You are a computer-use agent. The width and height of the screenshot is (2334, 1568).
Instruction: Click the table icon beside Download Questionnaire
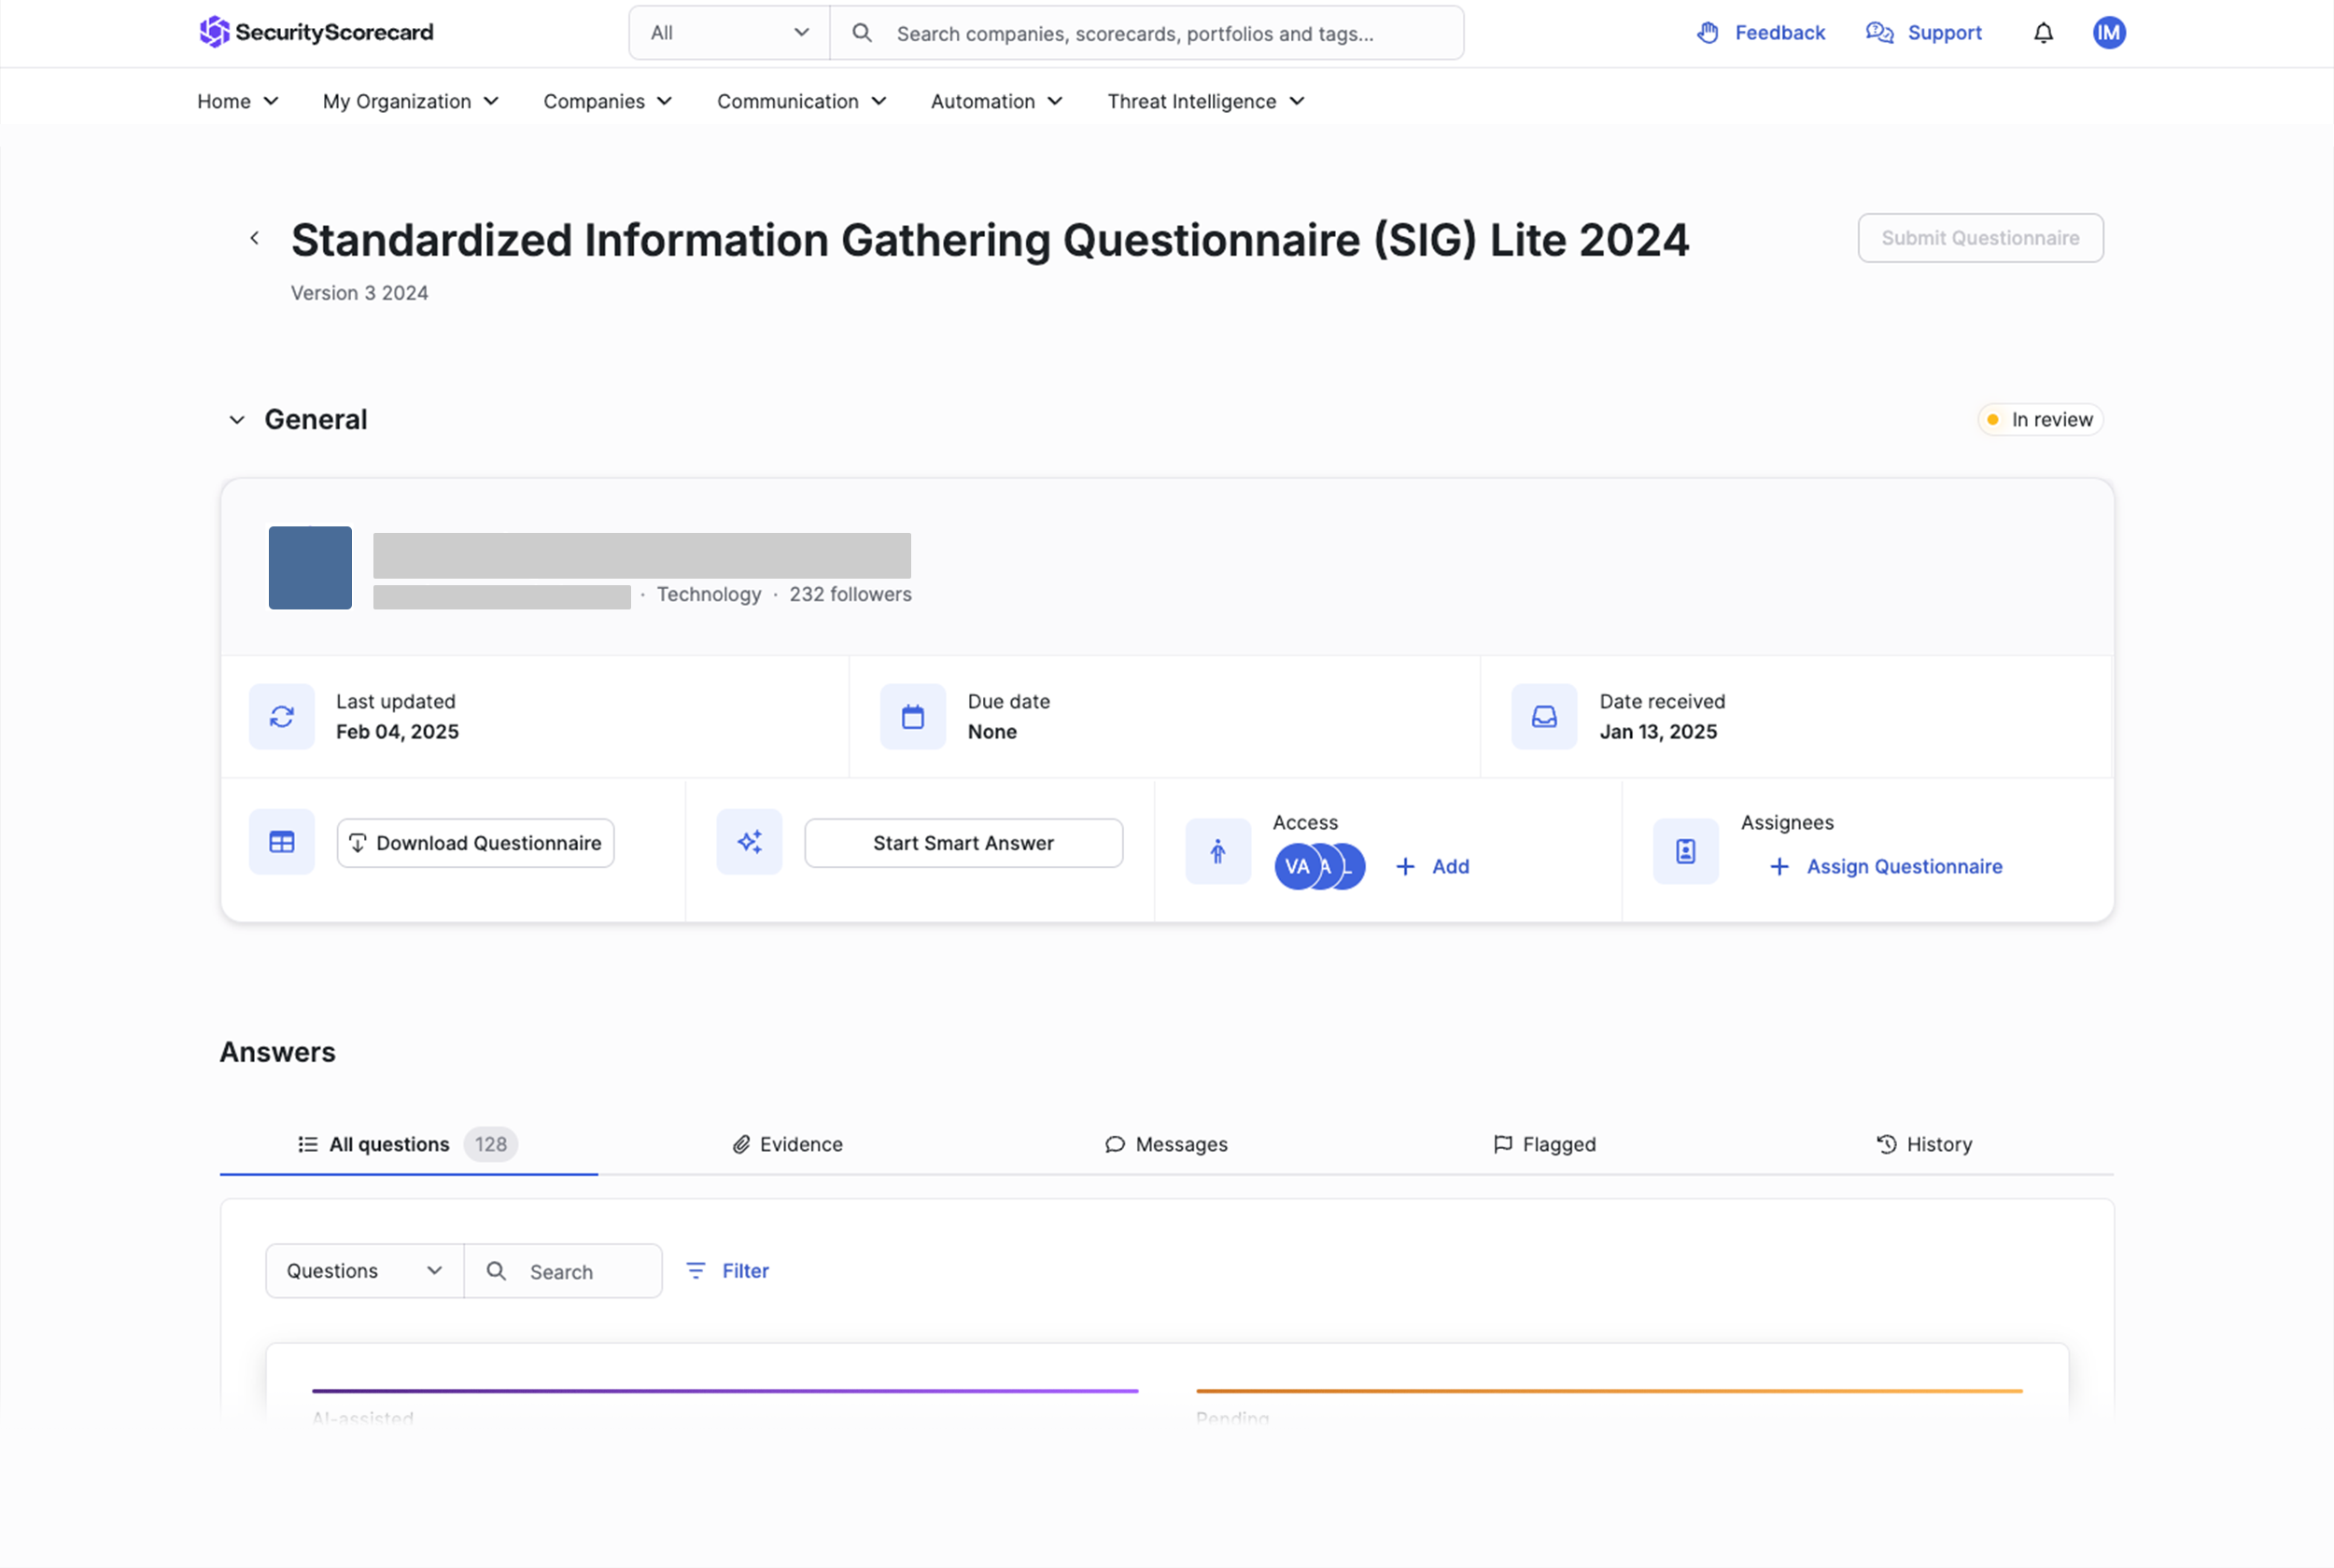(282, 842)
